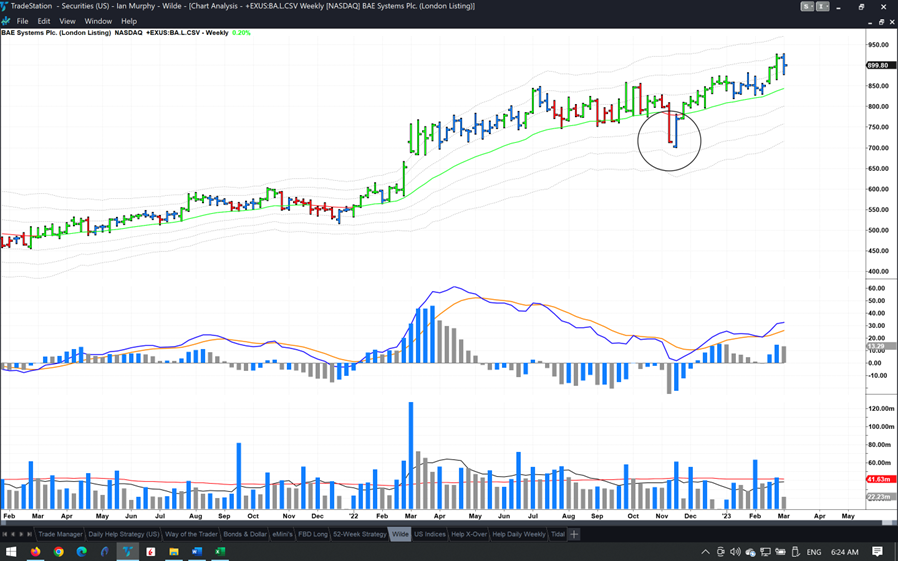Go to next workspace tab arrow

click(x=21, y=534)
